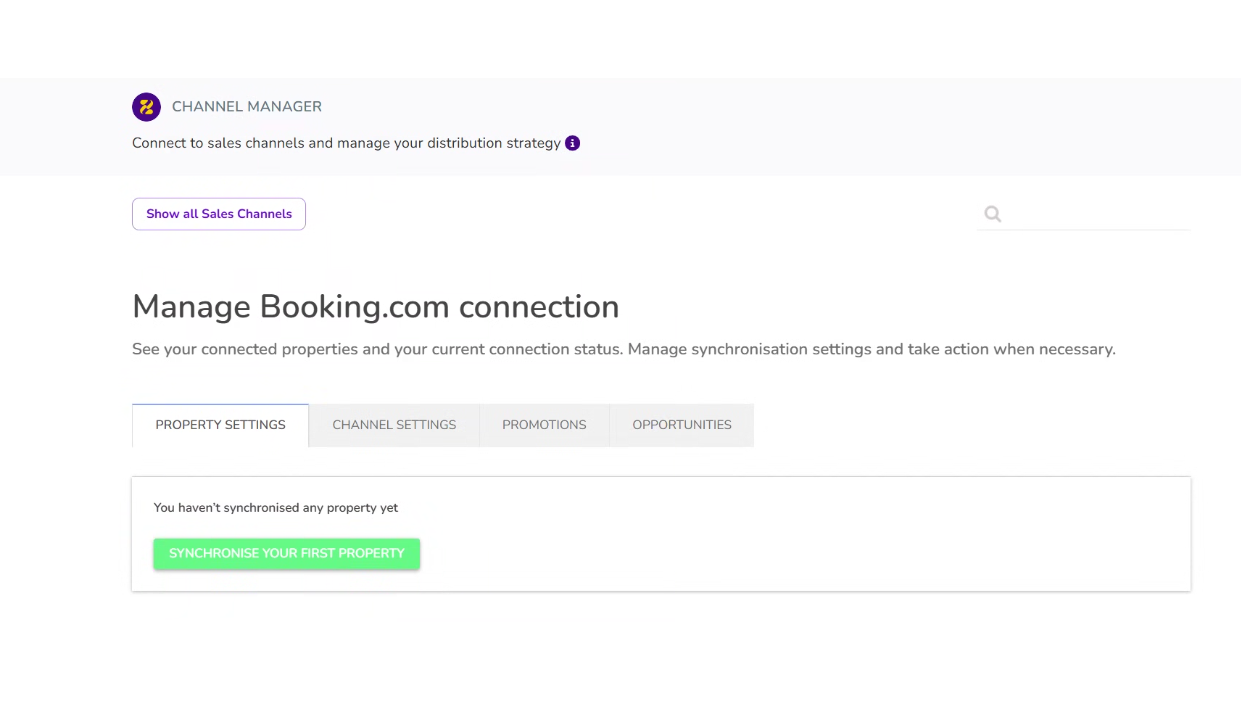
Task: Click the info icon beside distribution strategy
Action: [573, 143]
